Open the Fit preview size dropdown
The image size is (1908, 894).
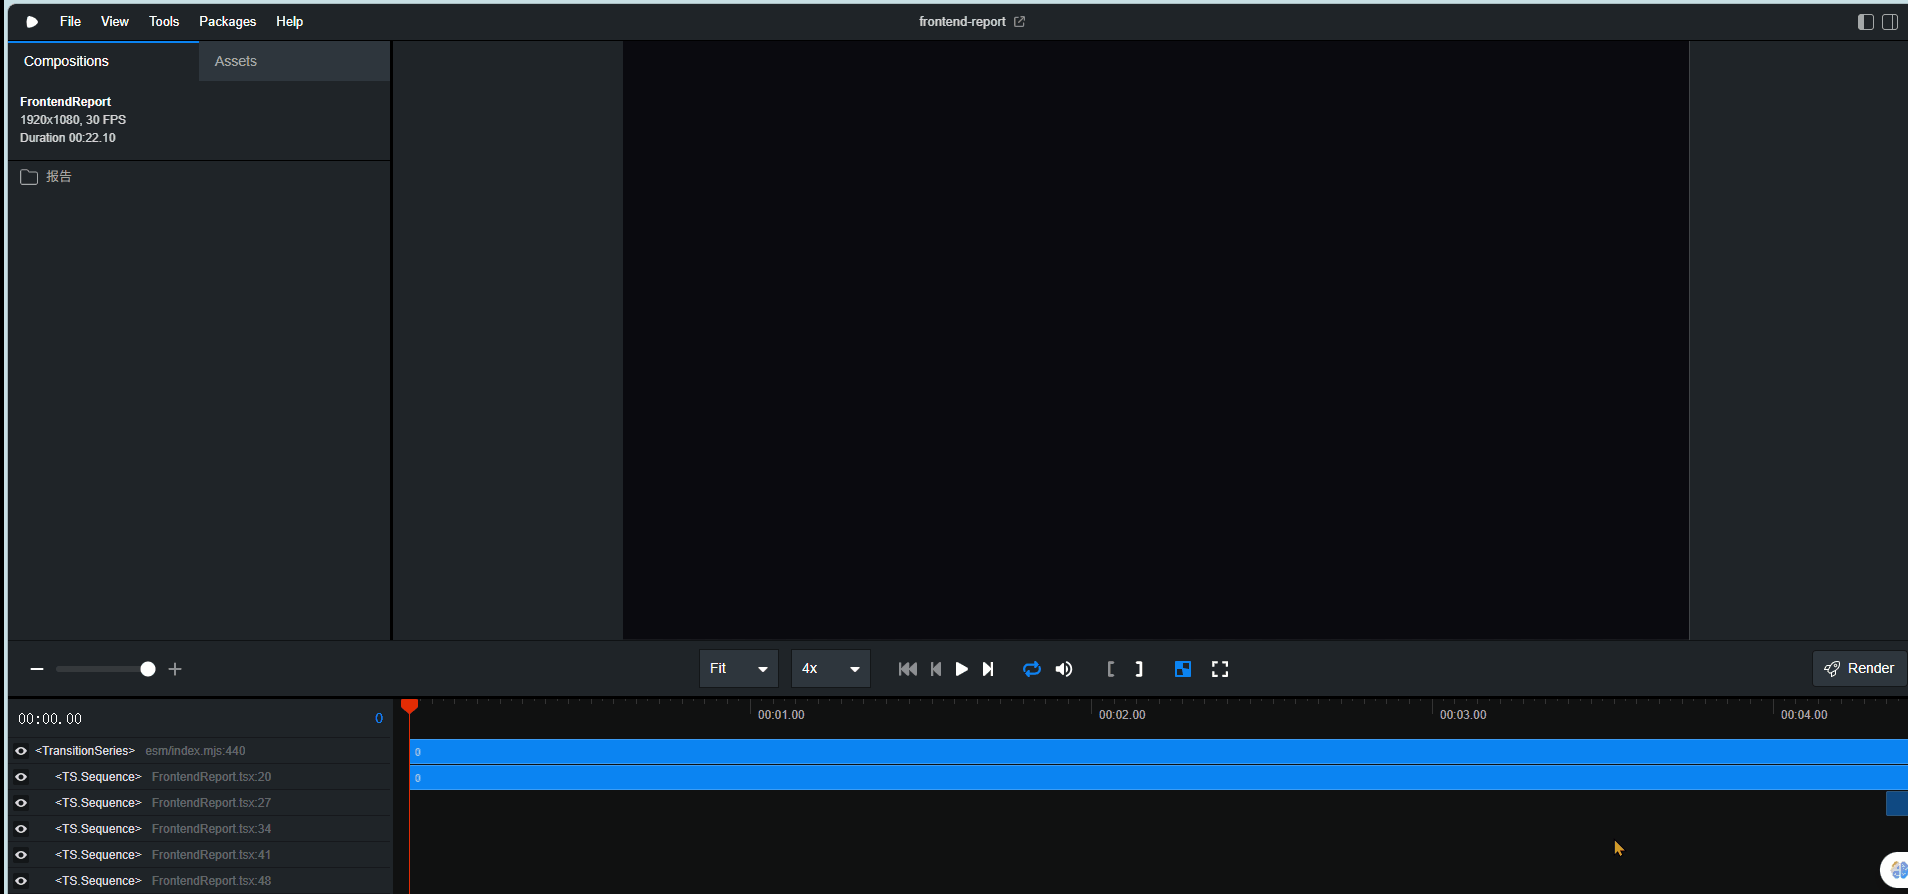[738, 669]
